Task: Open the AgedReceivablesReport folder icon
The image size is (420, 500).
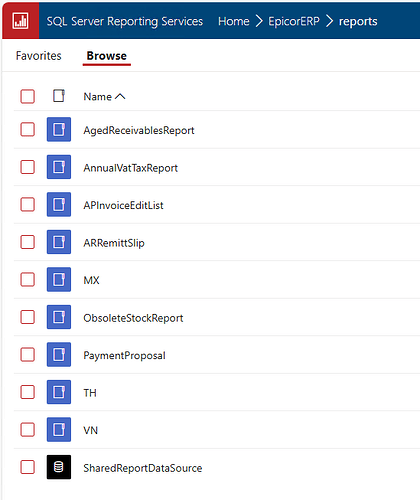Action: [x=59, y=129]
